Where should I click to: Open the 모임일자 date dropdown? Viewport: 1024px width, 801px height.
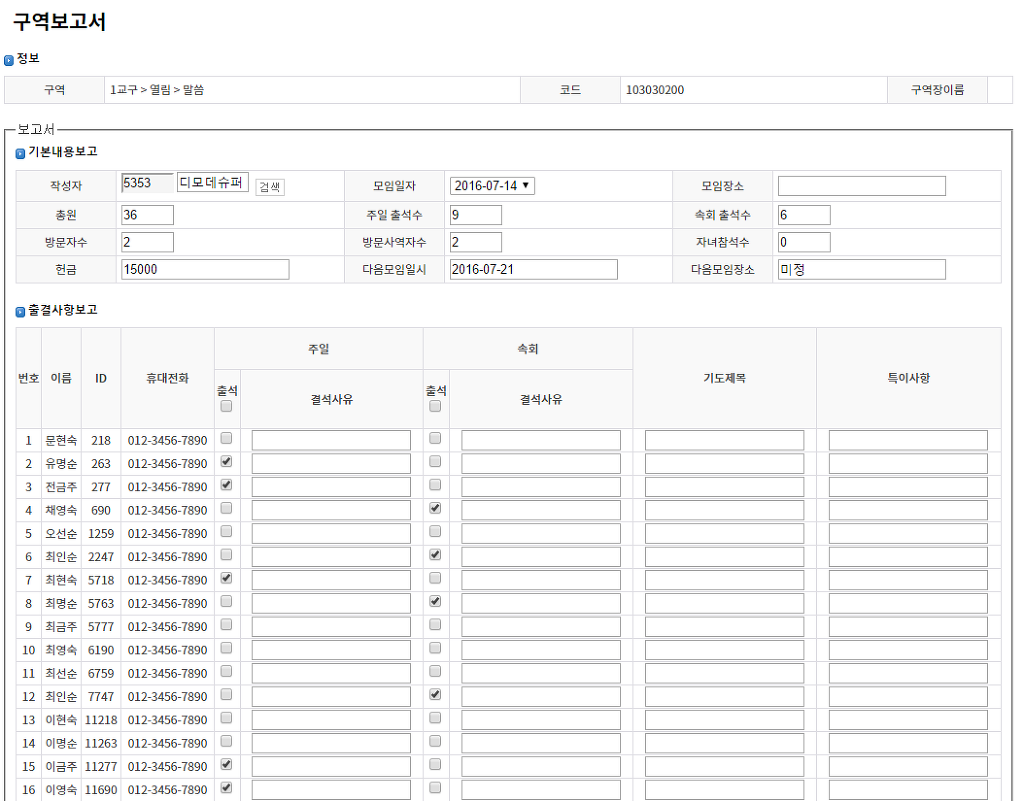pyautogui.click(x=492, y=186)
